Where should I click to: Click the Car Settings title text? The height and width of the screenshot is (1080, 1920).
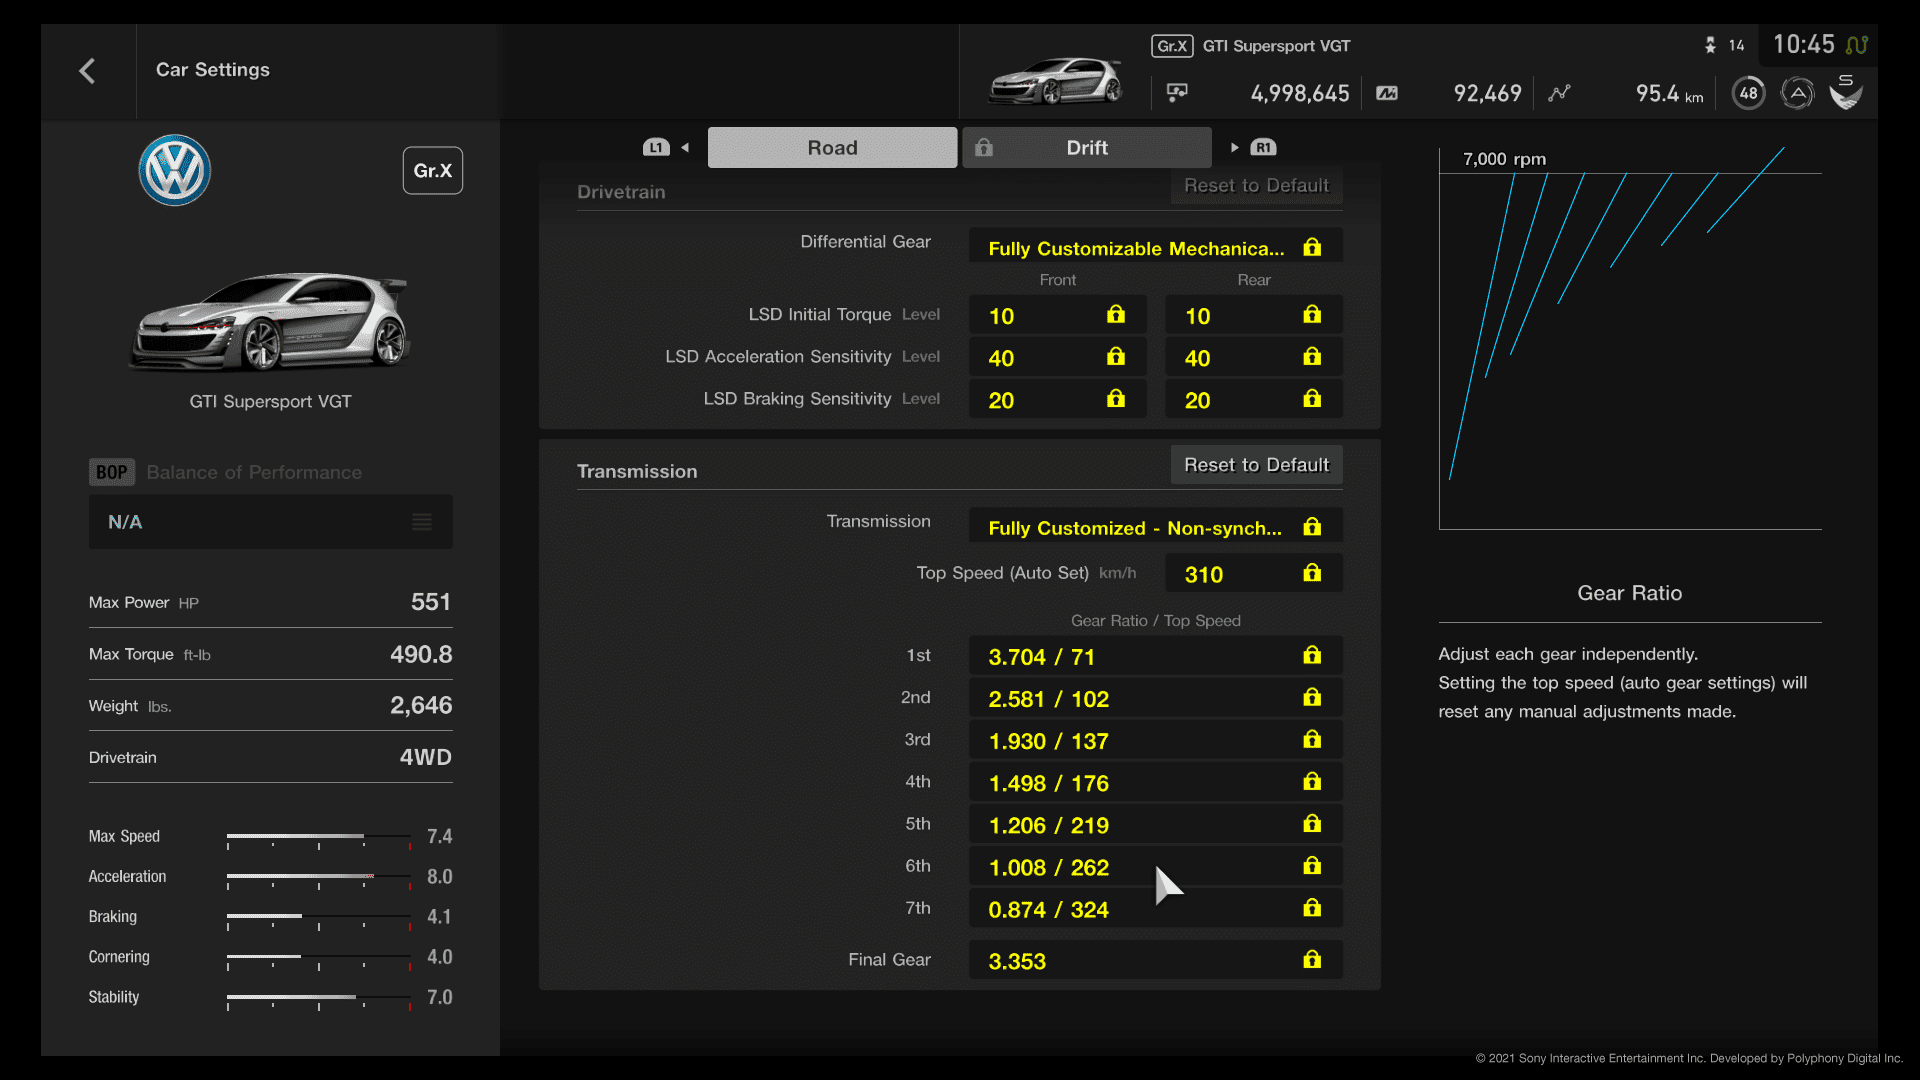[x=213, y=69]
